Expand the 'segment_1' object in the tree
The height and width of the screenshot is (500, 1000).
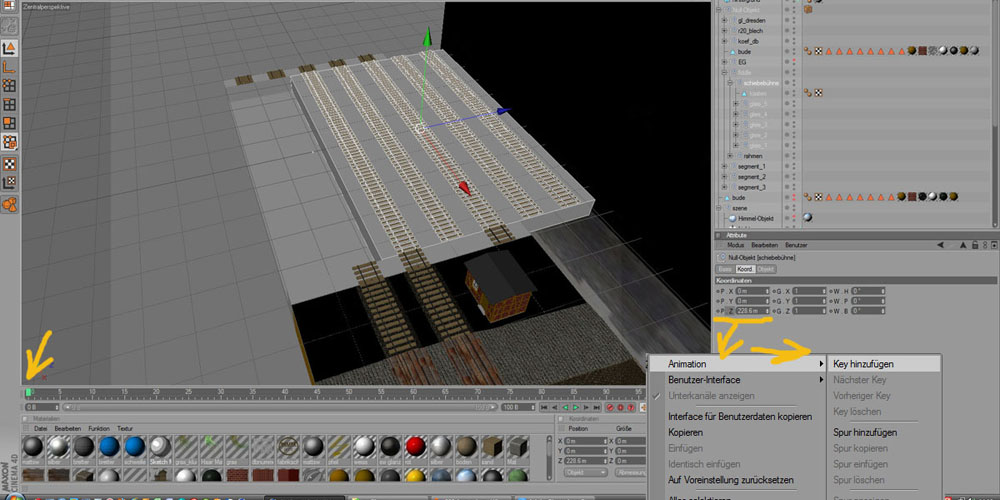(x=723, y=166)
